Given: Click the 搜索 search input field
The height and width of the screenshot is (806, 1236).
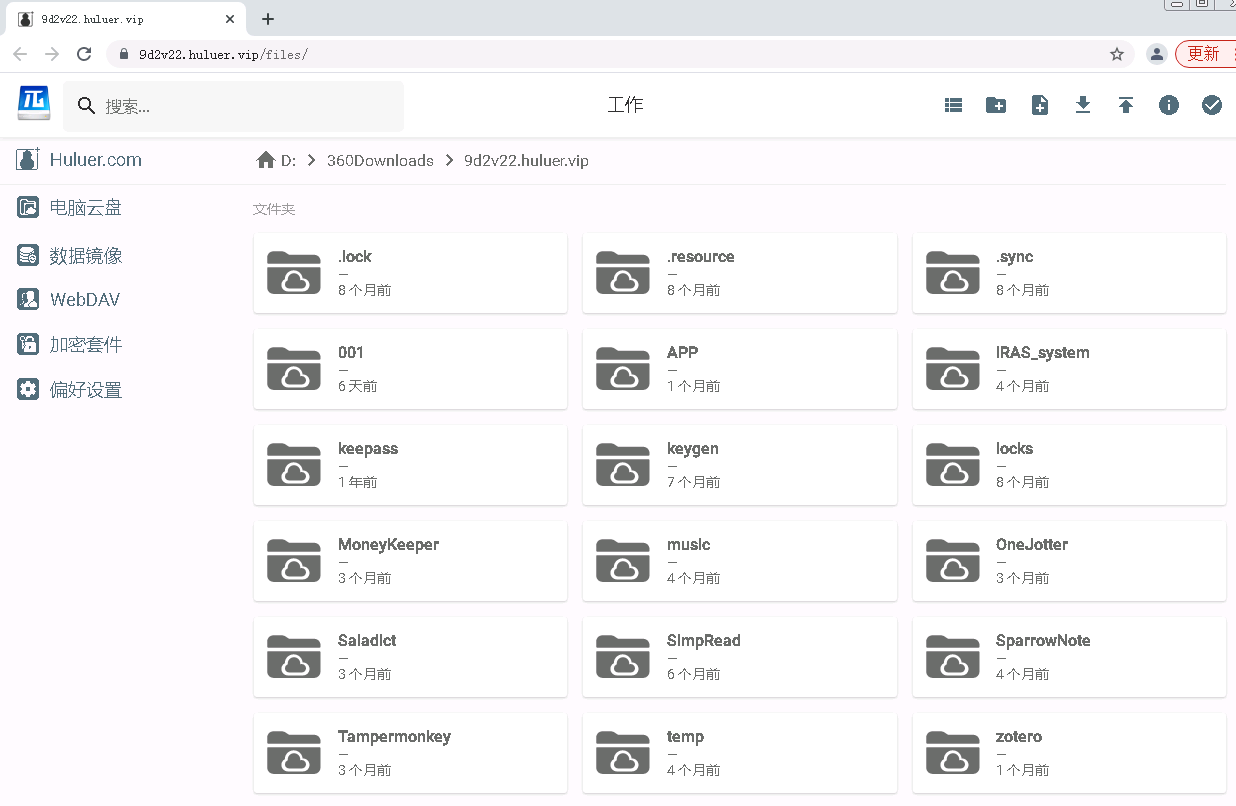Looking at the screenshot, I should tap(233, 106).
